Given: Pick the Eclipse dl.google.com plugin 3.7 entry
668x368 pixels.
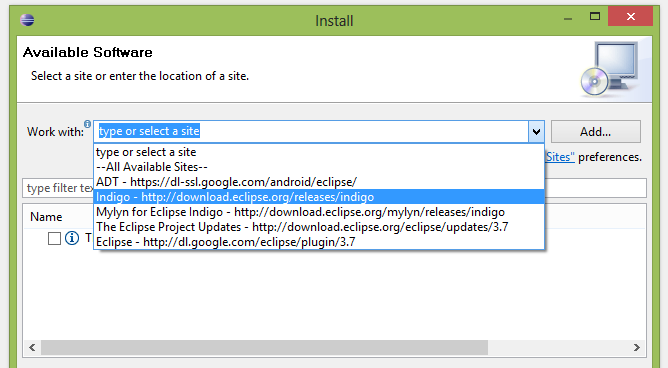Looking at the screenshot, I should (x=319, y=242).
